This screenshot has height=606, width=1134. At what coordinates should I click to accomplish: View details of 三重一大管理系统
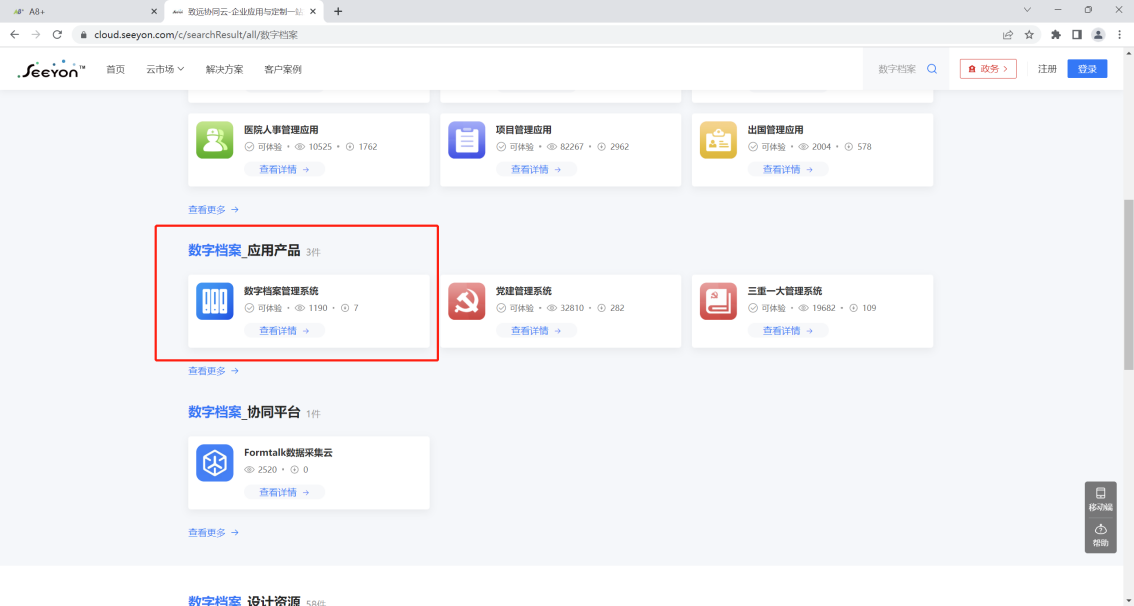tap(788, 330)
